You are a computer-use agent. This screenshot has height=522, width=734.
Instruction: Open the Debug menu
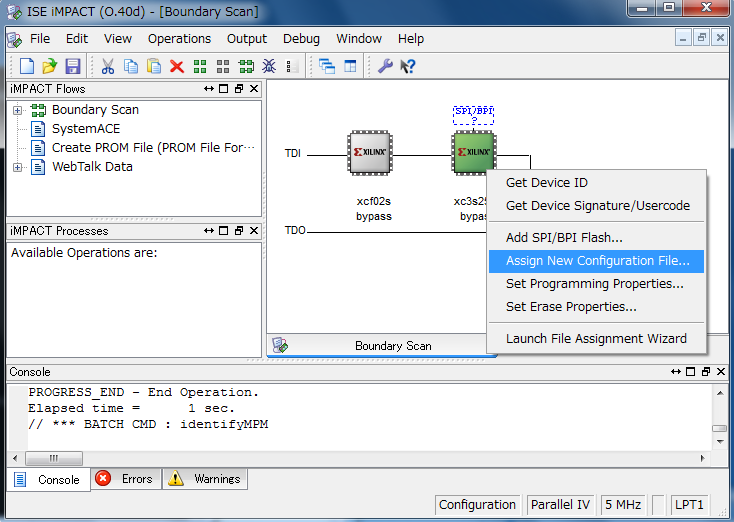coord(301,38)
